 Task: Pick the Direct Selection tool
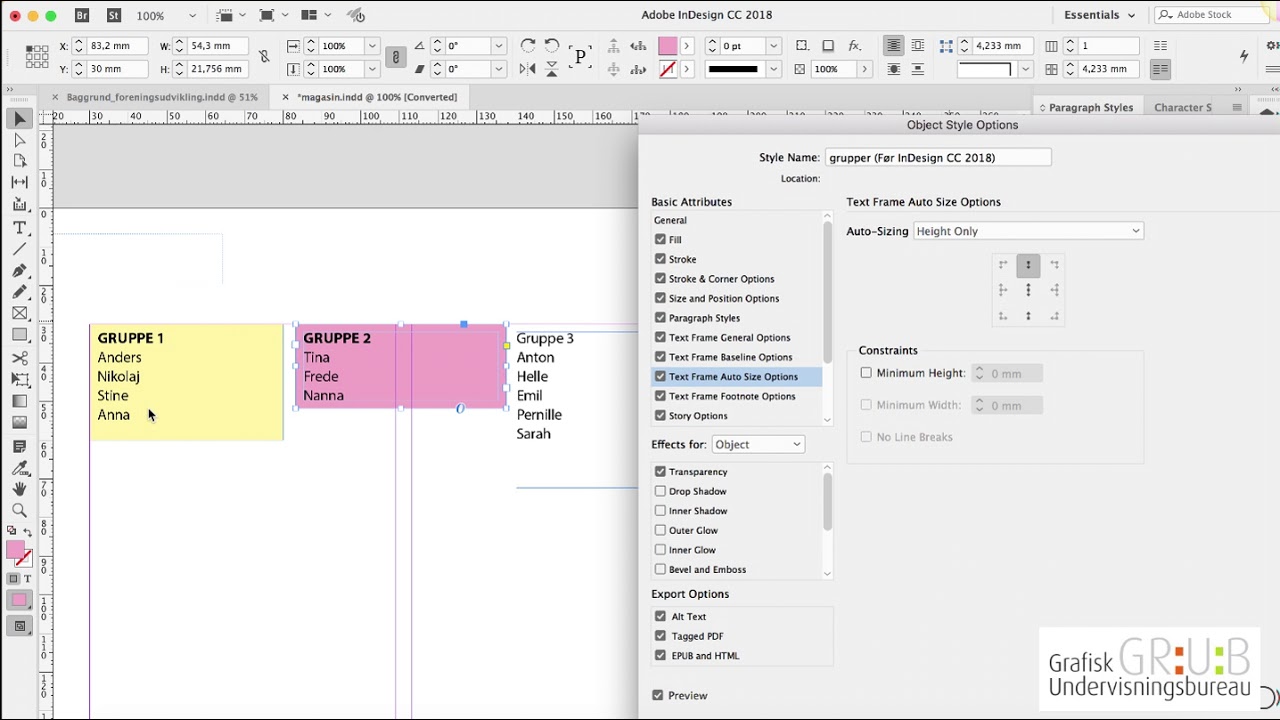coord(19,140)
